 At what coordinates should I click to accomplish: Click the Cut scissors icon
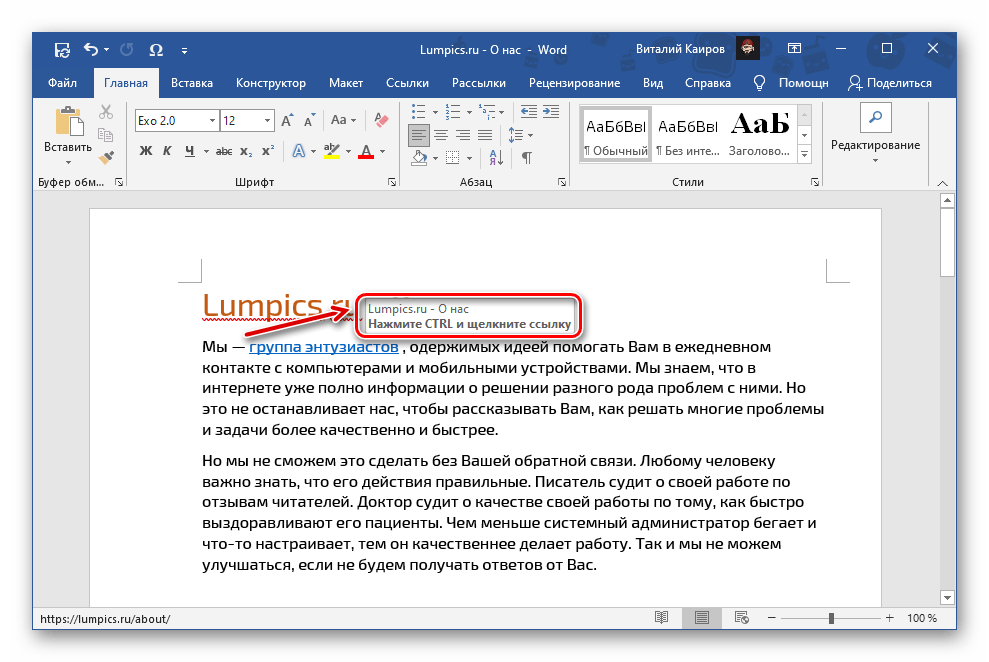106,112
